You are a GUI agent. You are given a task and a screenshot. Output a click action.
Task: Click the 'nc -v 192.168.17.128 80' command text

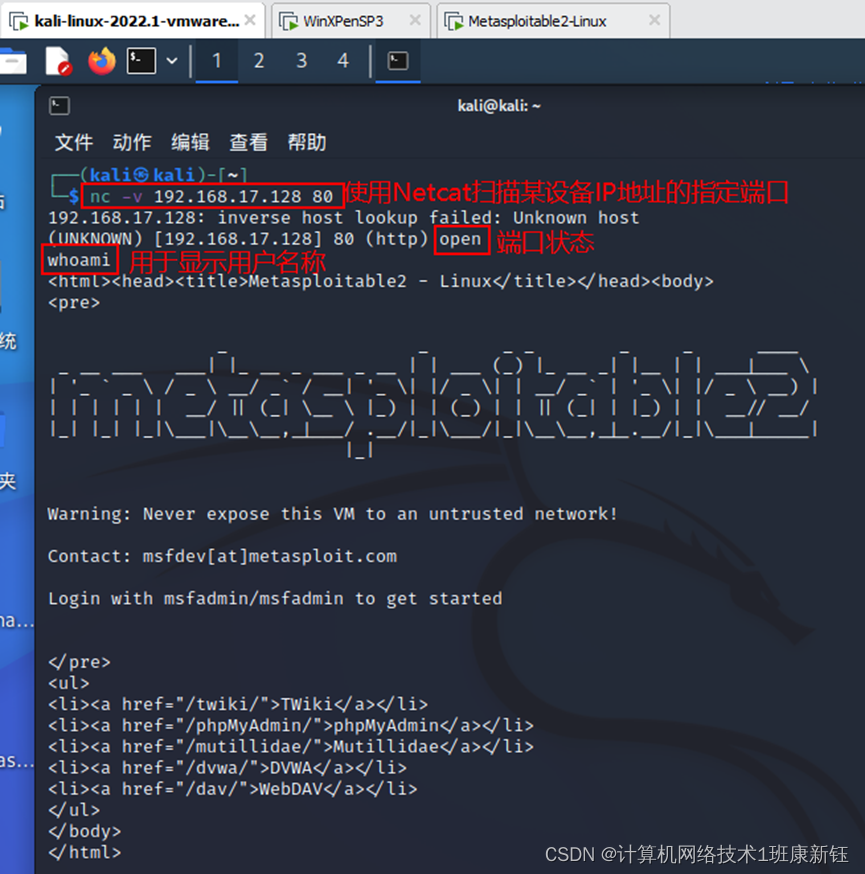212,196
